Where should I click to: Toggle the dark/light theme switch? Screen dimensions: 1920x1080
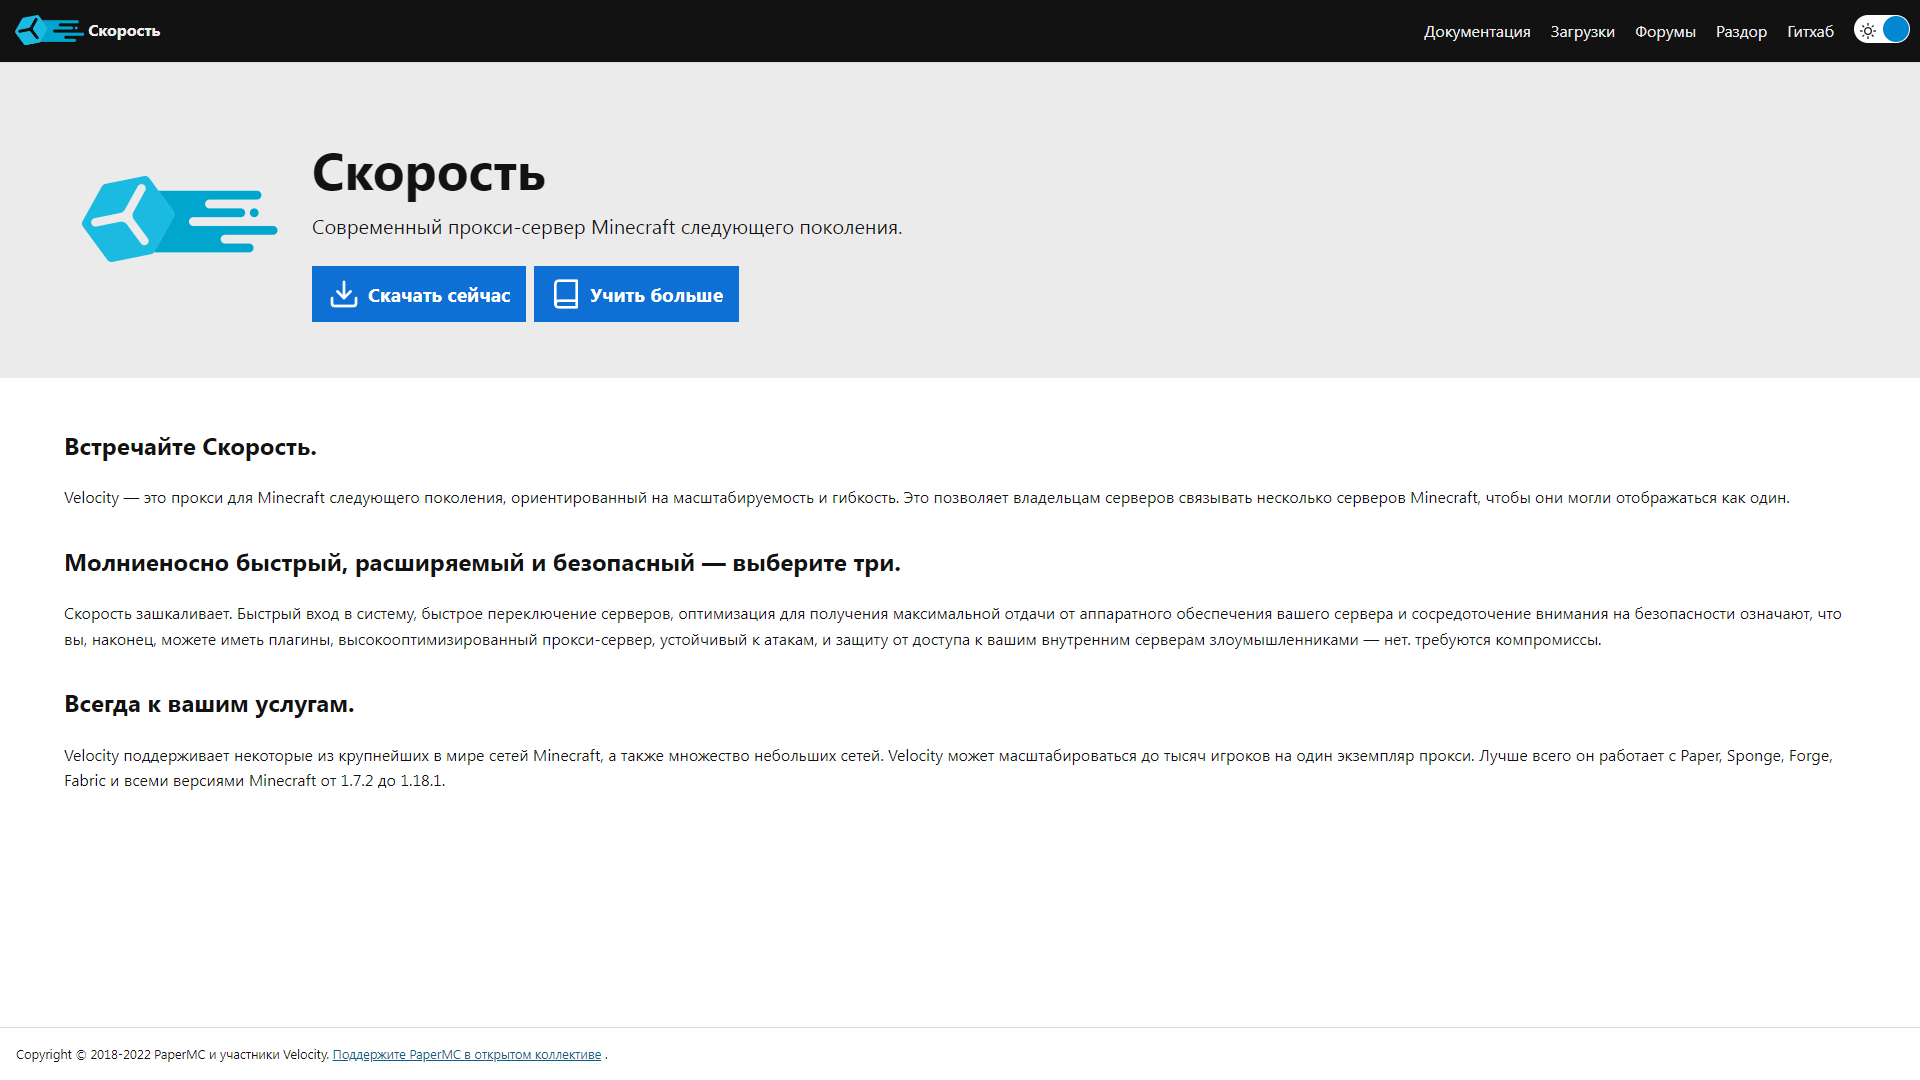pos(1881,30)
